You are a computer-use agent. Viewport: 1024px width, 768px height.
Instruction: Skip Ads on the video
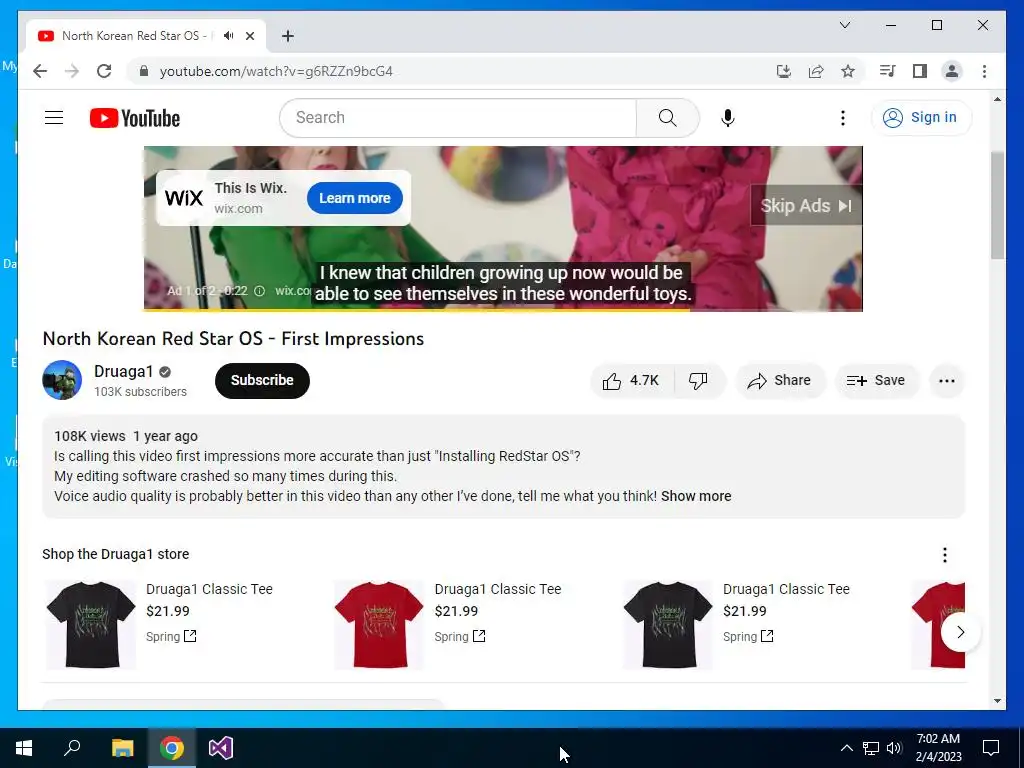click(x=806, y=206)
